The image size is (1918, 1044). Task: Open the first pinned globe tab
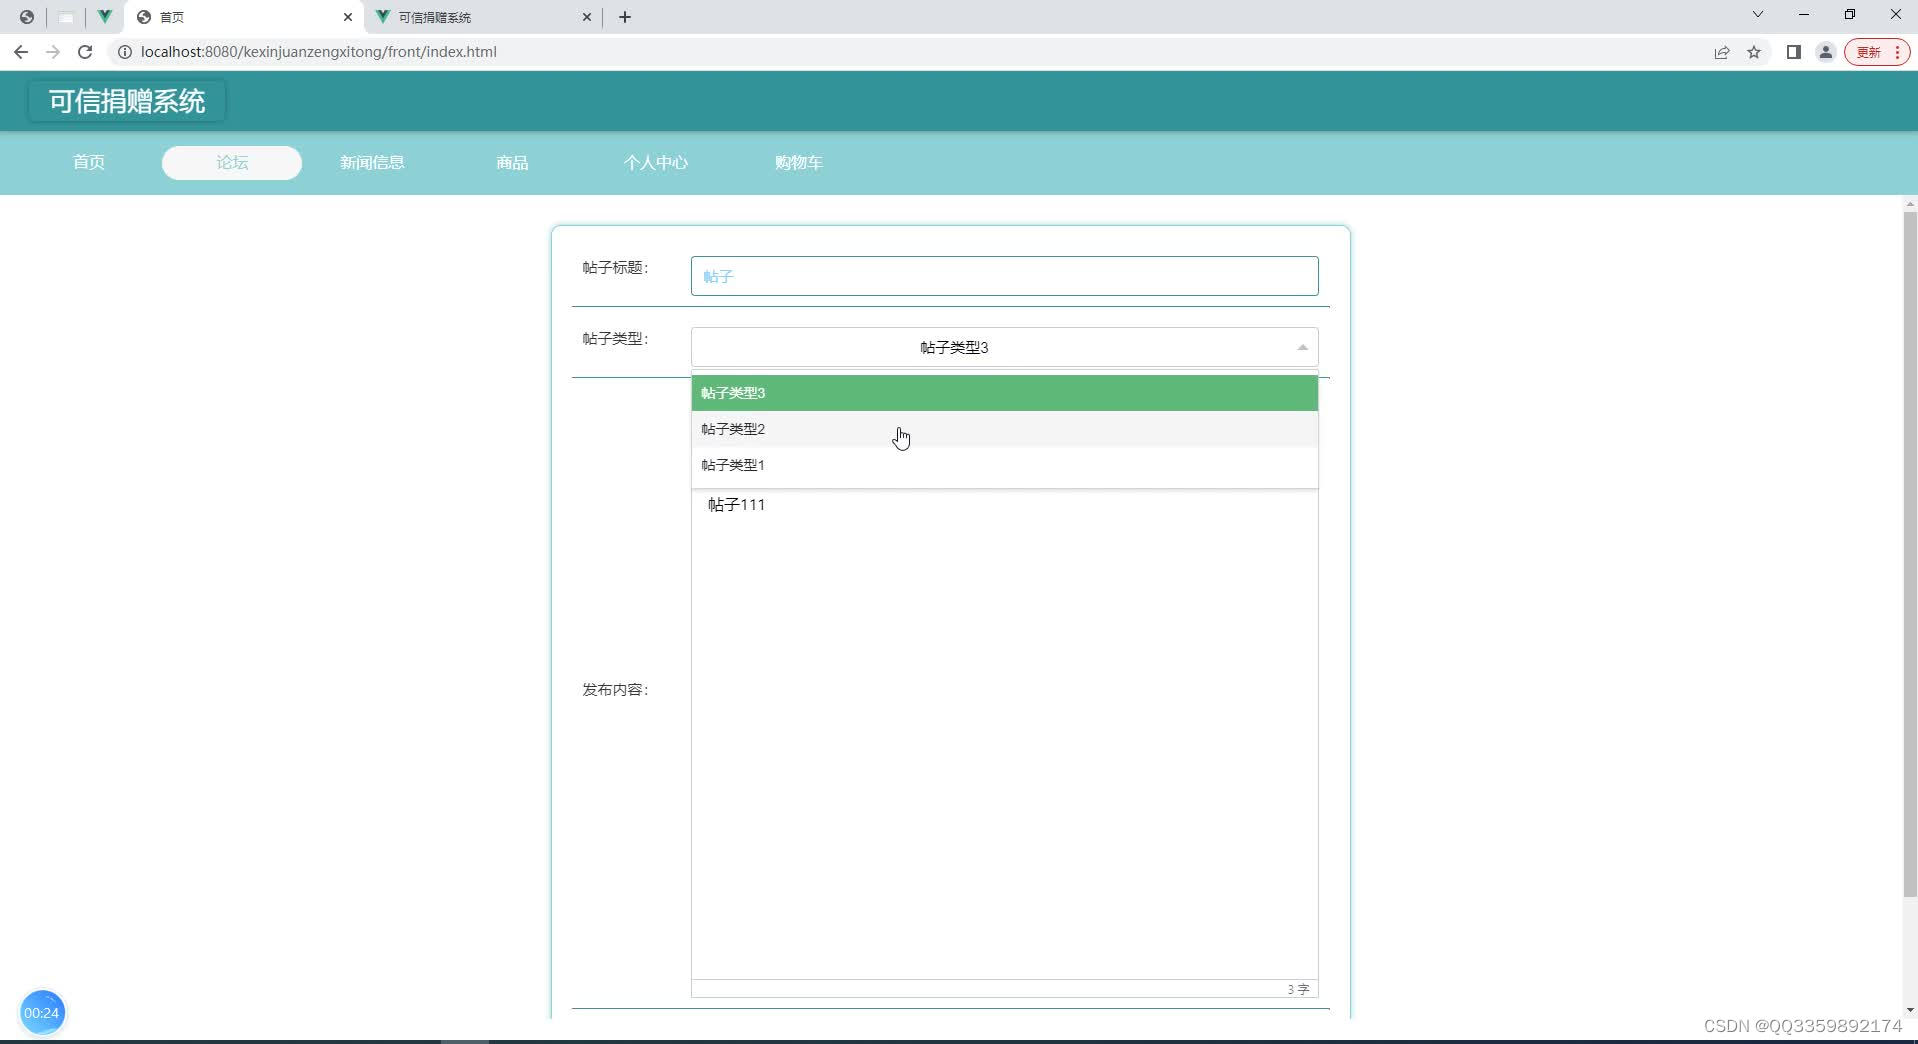click(x=27, y=17)
